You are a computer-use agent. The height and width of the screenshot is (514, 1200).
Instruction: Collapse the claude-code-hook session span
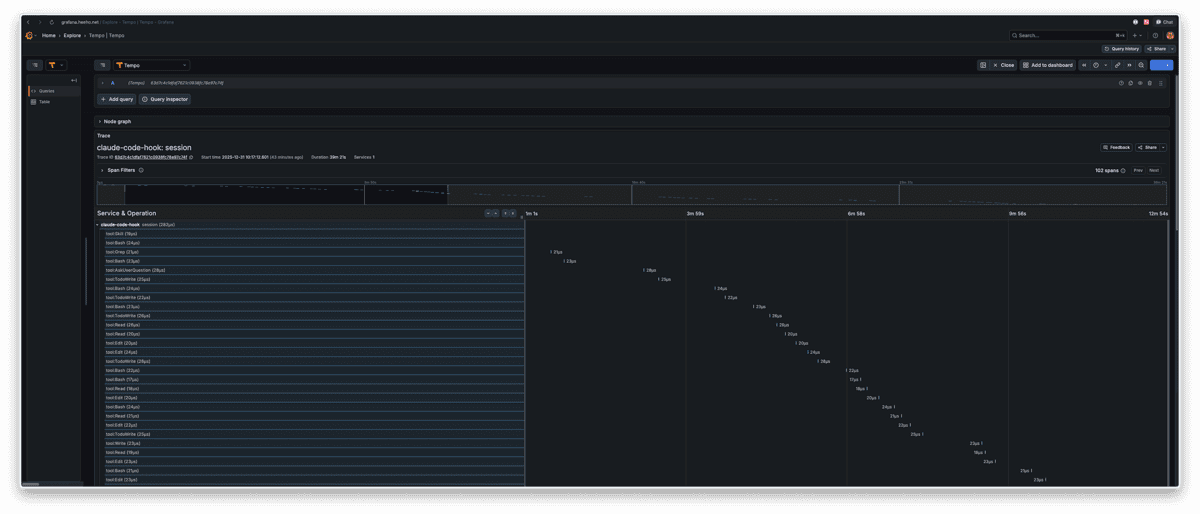(x=98, y=225)
